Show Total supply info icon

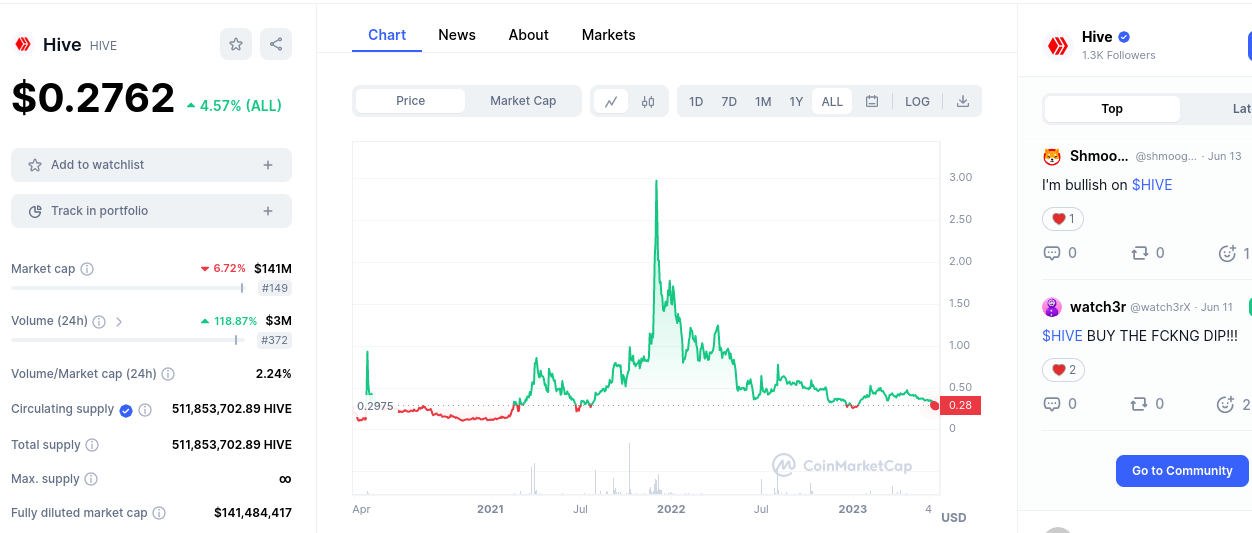tap(92, 445)
